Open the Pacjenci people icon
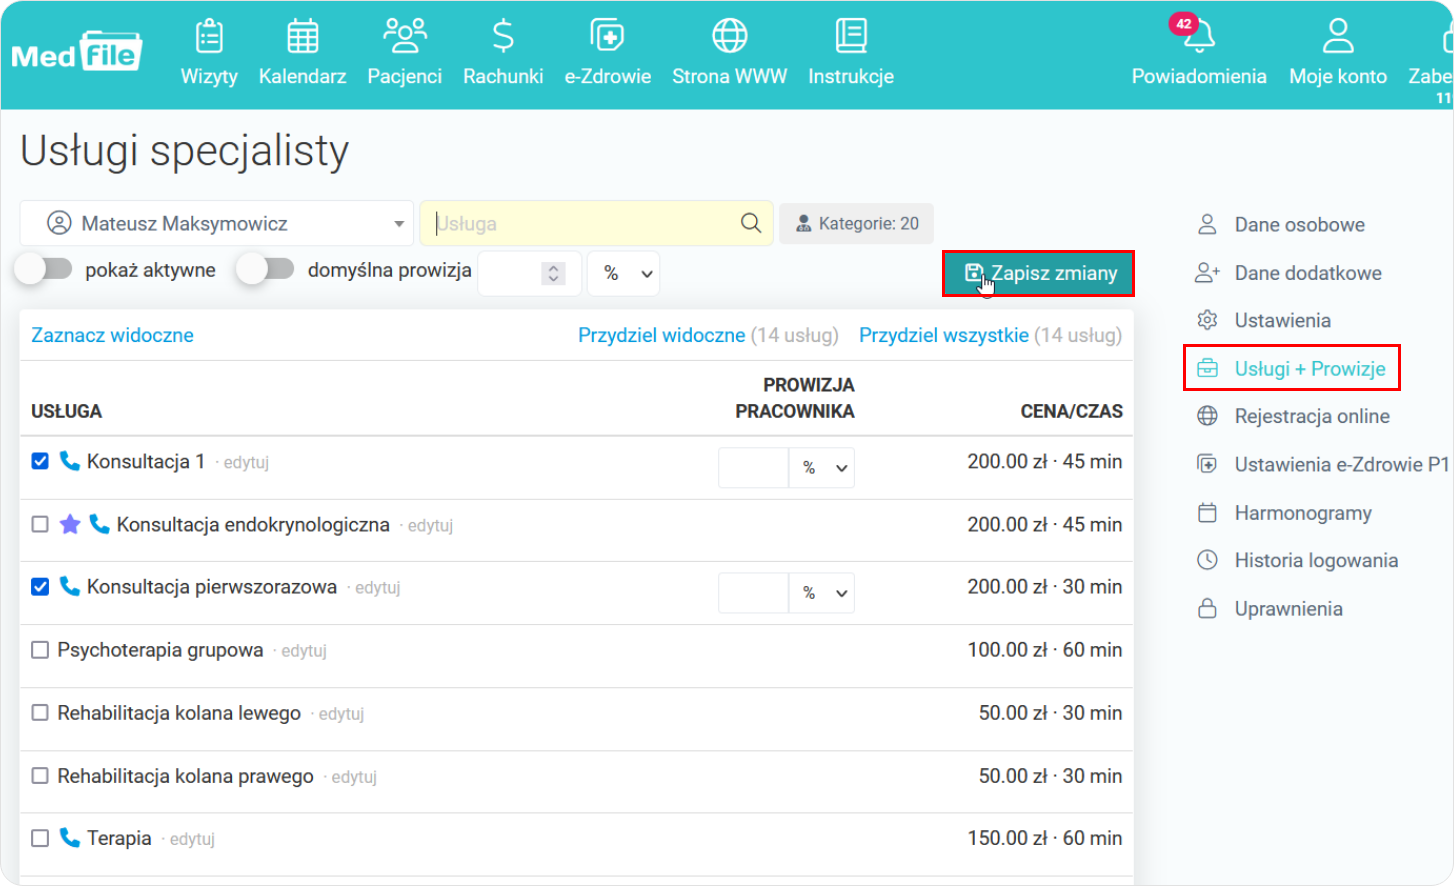 click(404, 36)
